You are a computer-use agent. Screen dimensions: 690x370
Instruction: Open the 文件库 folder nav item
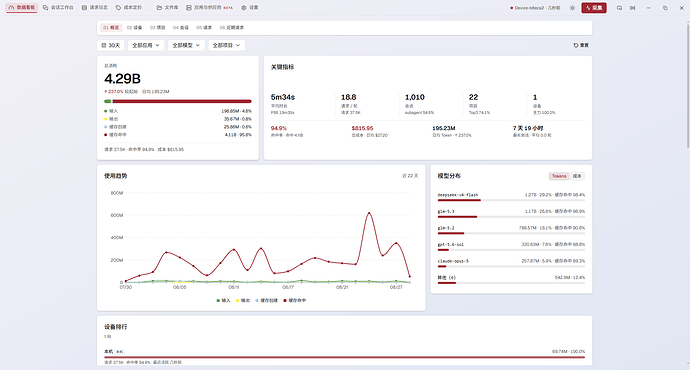point(167,7)
